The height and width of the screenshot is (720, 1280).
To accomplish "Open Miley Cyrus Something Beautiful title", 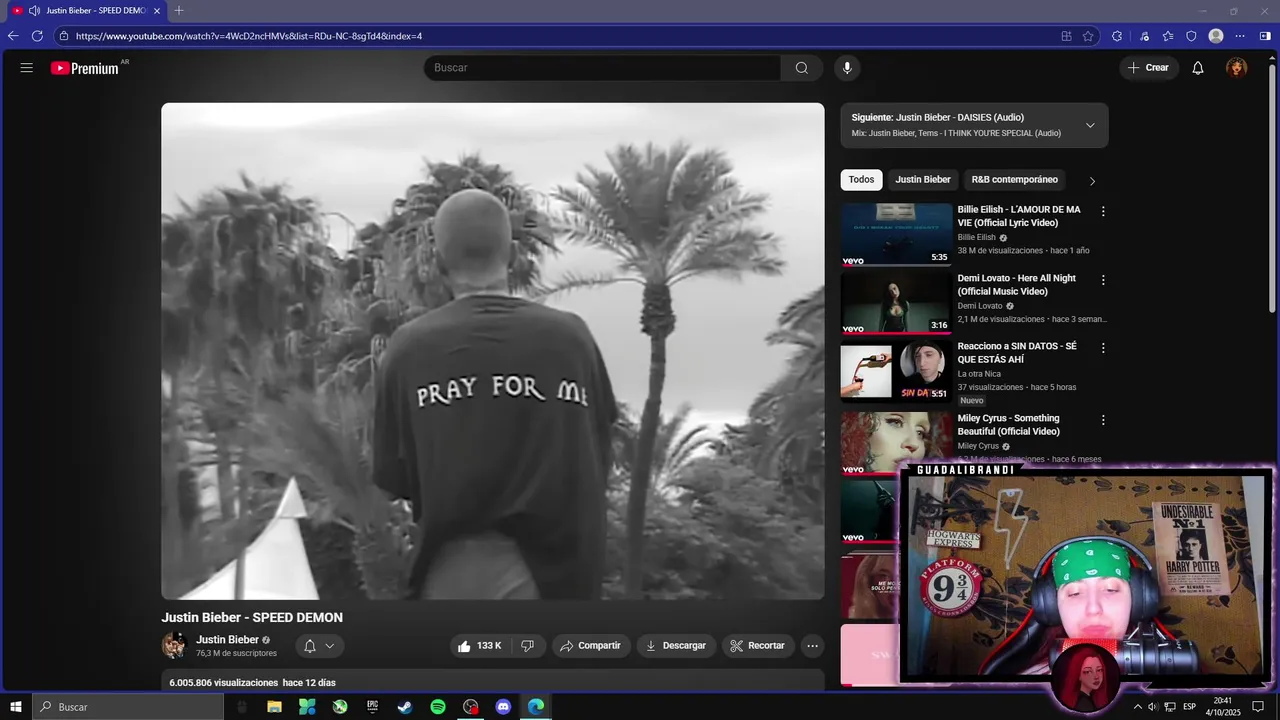I will [x=1008, y=425].
